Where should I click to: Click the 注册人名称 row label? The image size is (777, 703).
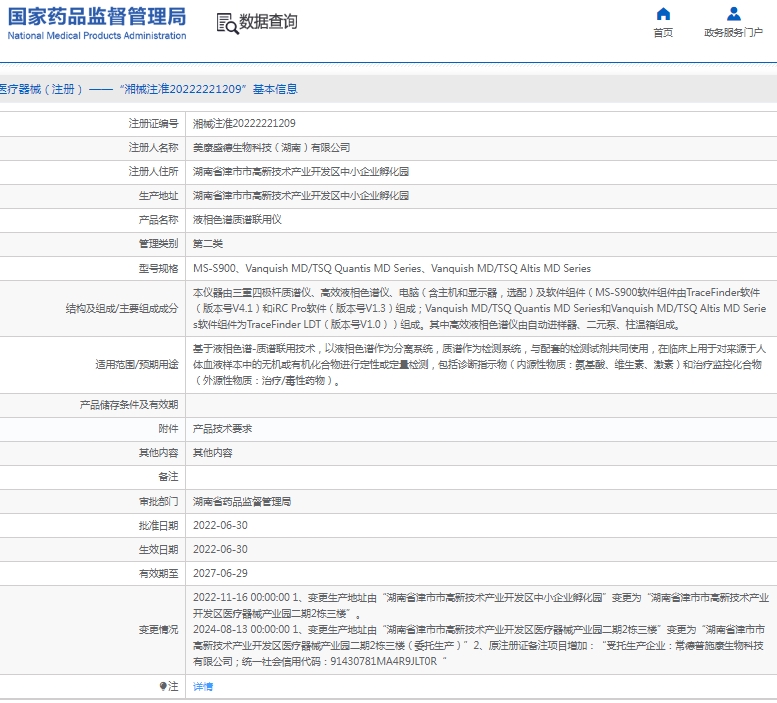(x=153, y=148)
